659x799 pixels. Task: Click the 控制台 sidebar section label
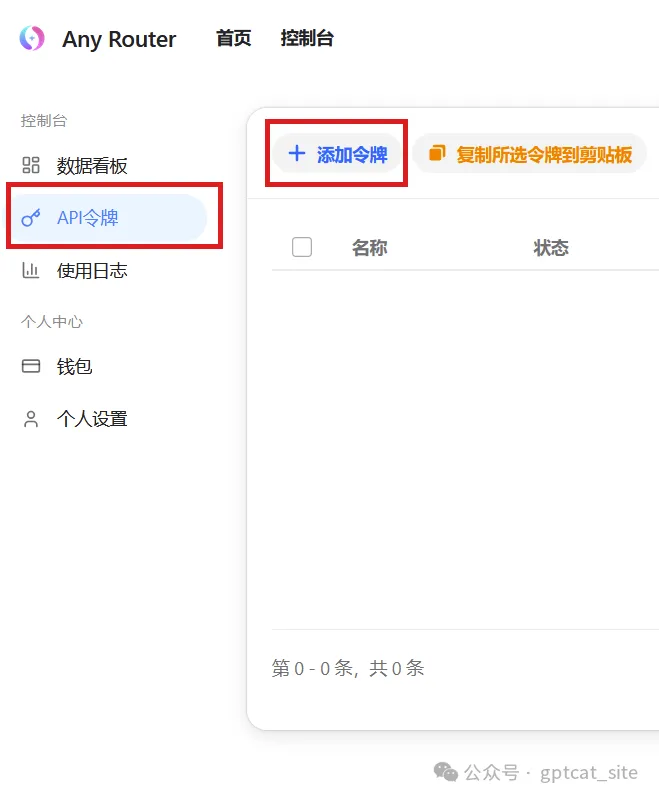click(44, 121)
